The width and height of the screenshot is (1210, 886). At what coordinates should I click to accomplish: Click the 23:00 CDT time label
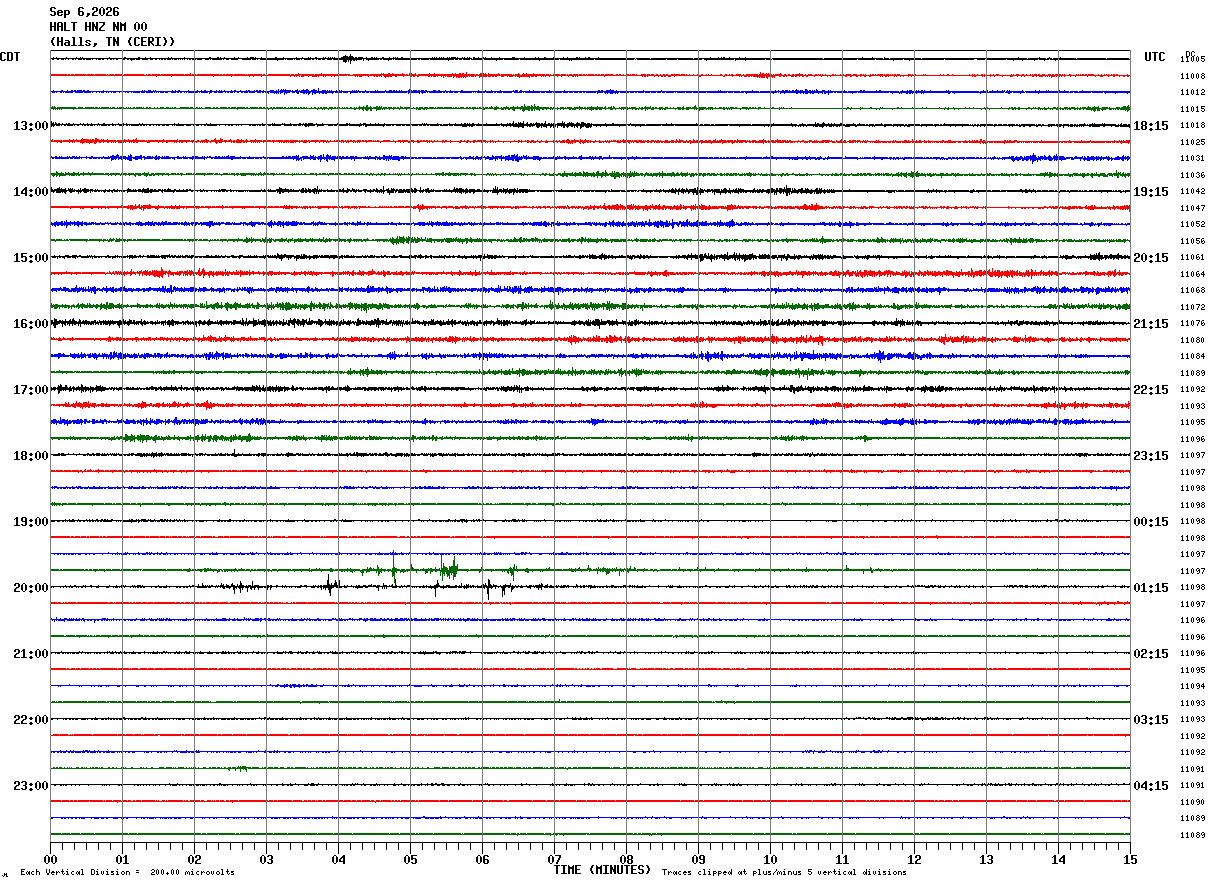(30, 786)
